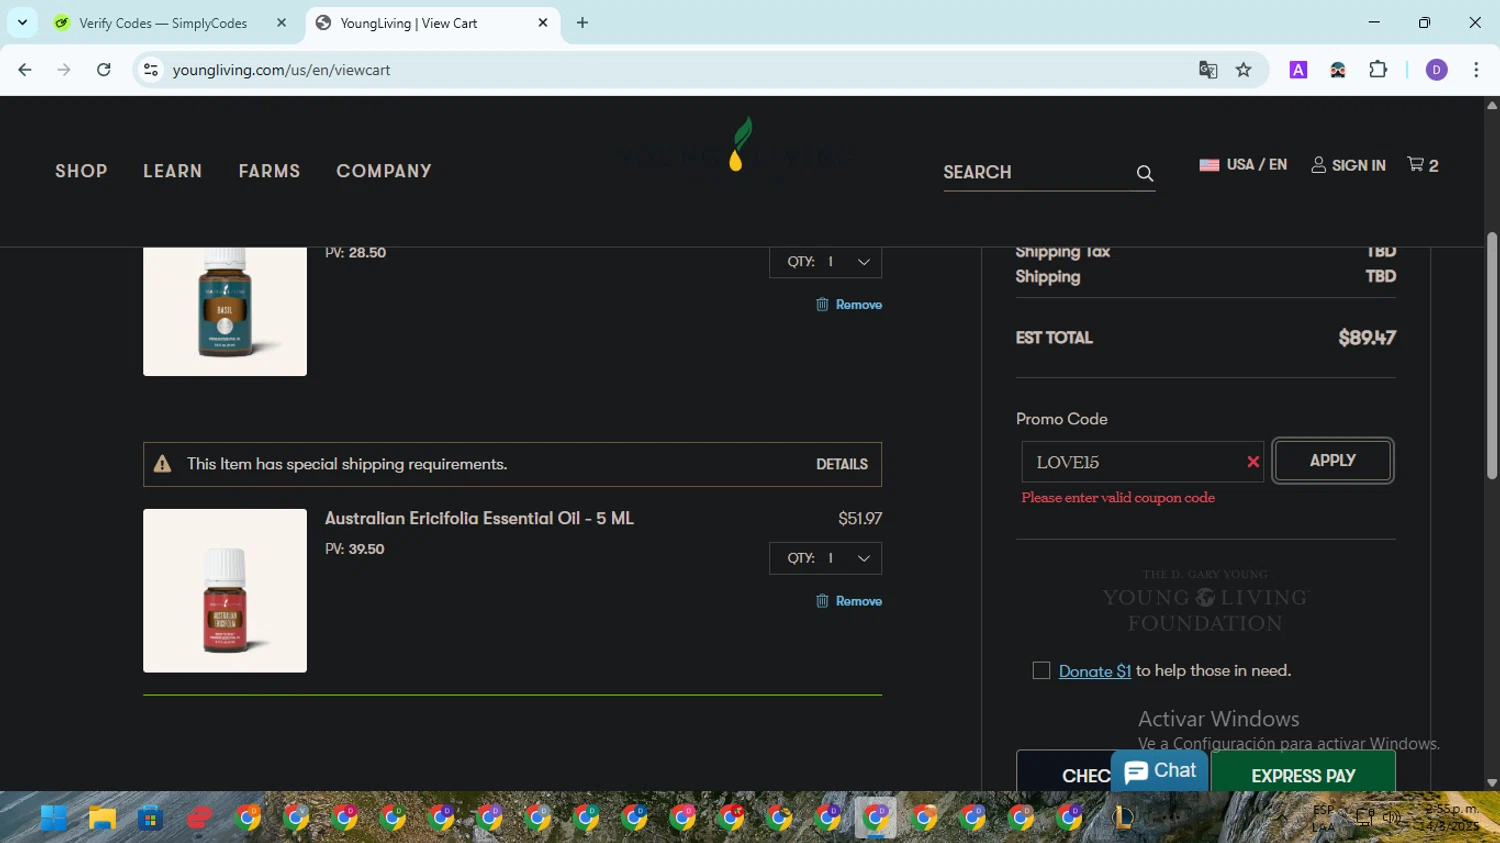Screen dimensions: 1500x843
Task: Open File Explorer from the taskbar
Action: click(x=102, y=818)
